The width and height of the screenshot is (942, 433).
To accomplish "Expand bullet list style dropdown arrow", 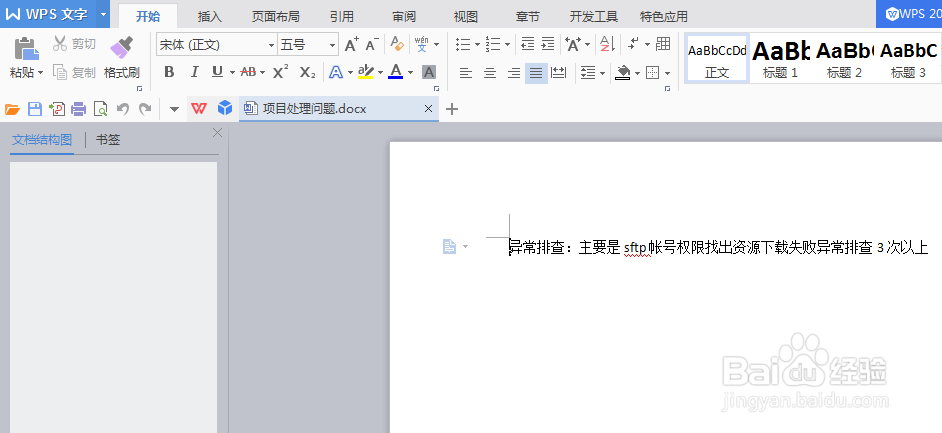I will (x=477, y=44).
